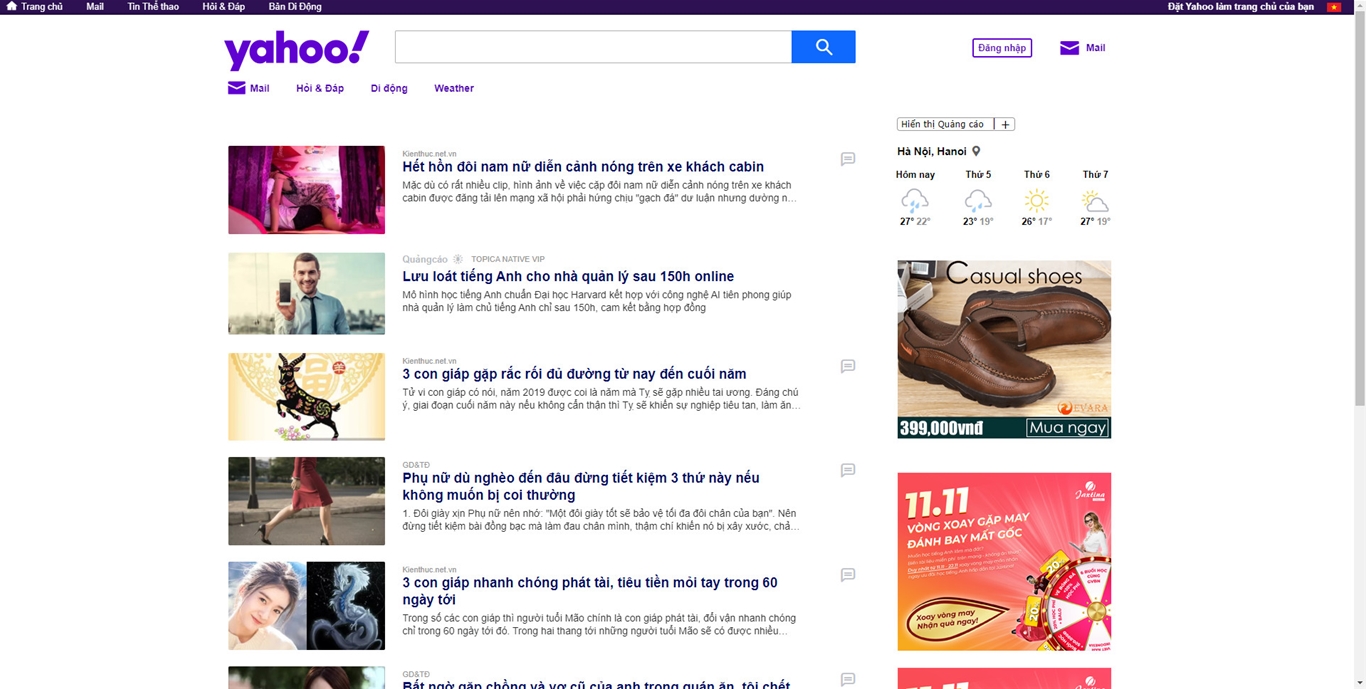1366x689 pixels.
Task: Click inside the search input field
Action: [x=590, y=46]
